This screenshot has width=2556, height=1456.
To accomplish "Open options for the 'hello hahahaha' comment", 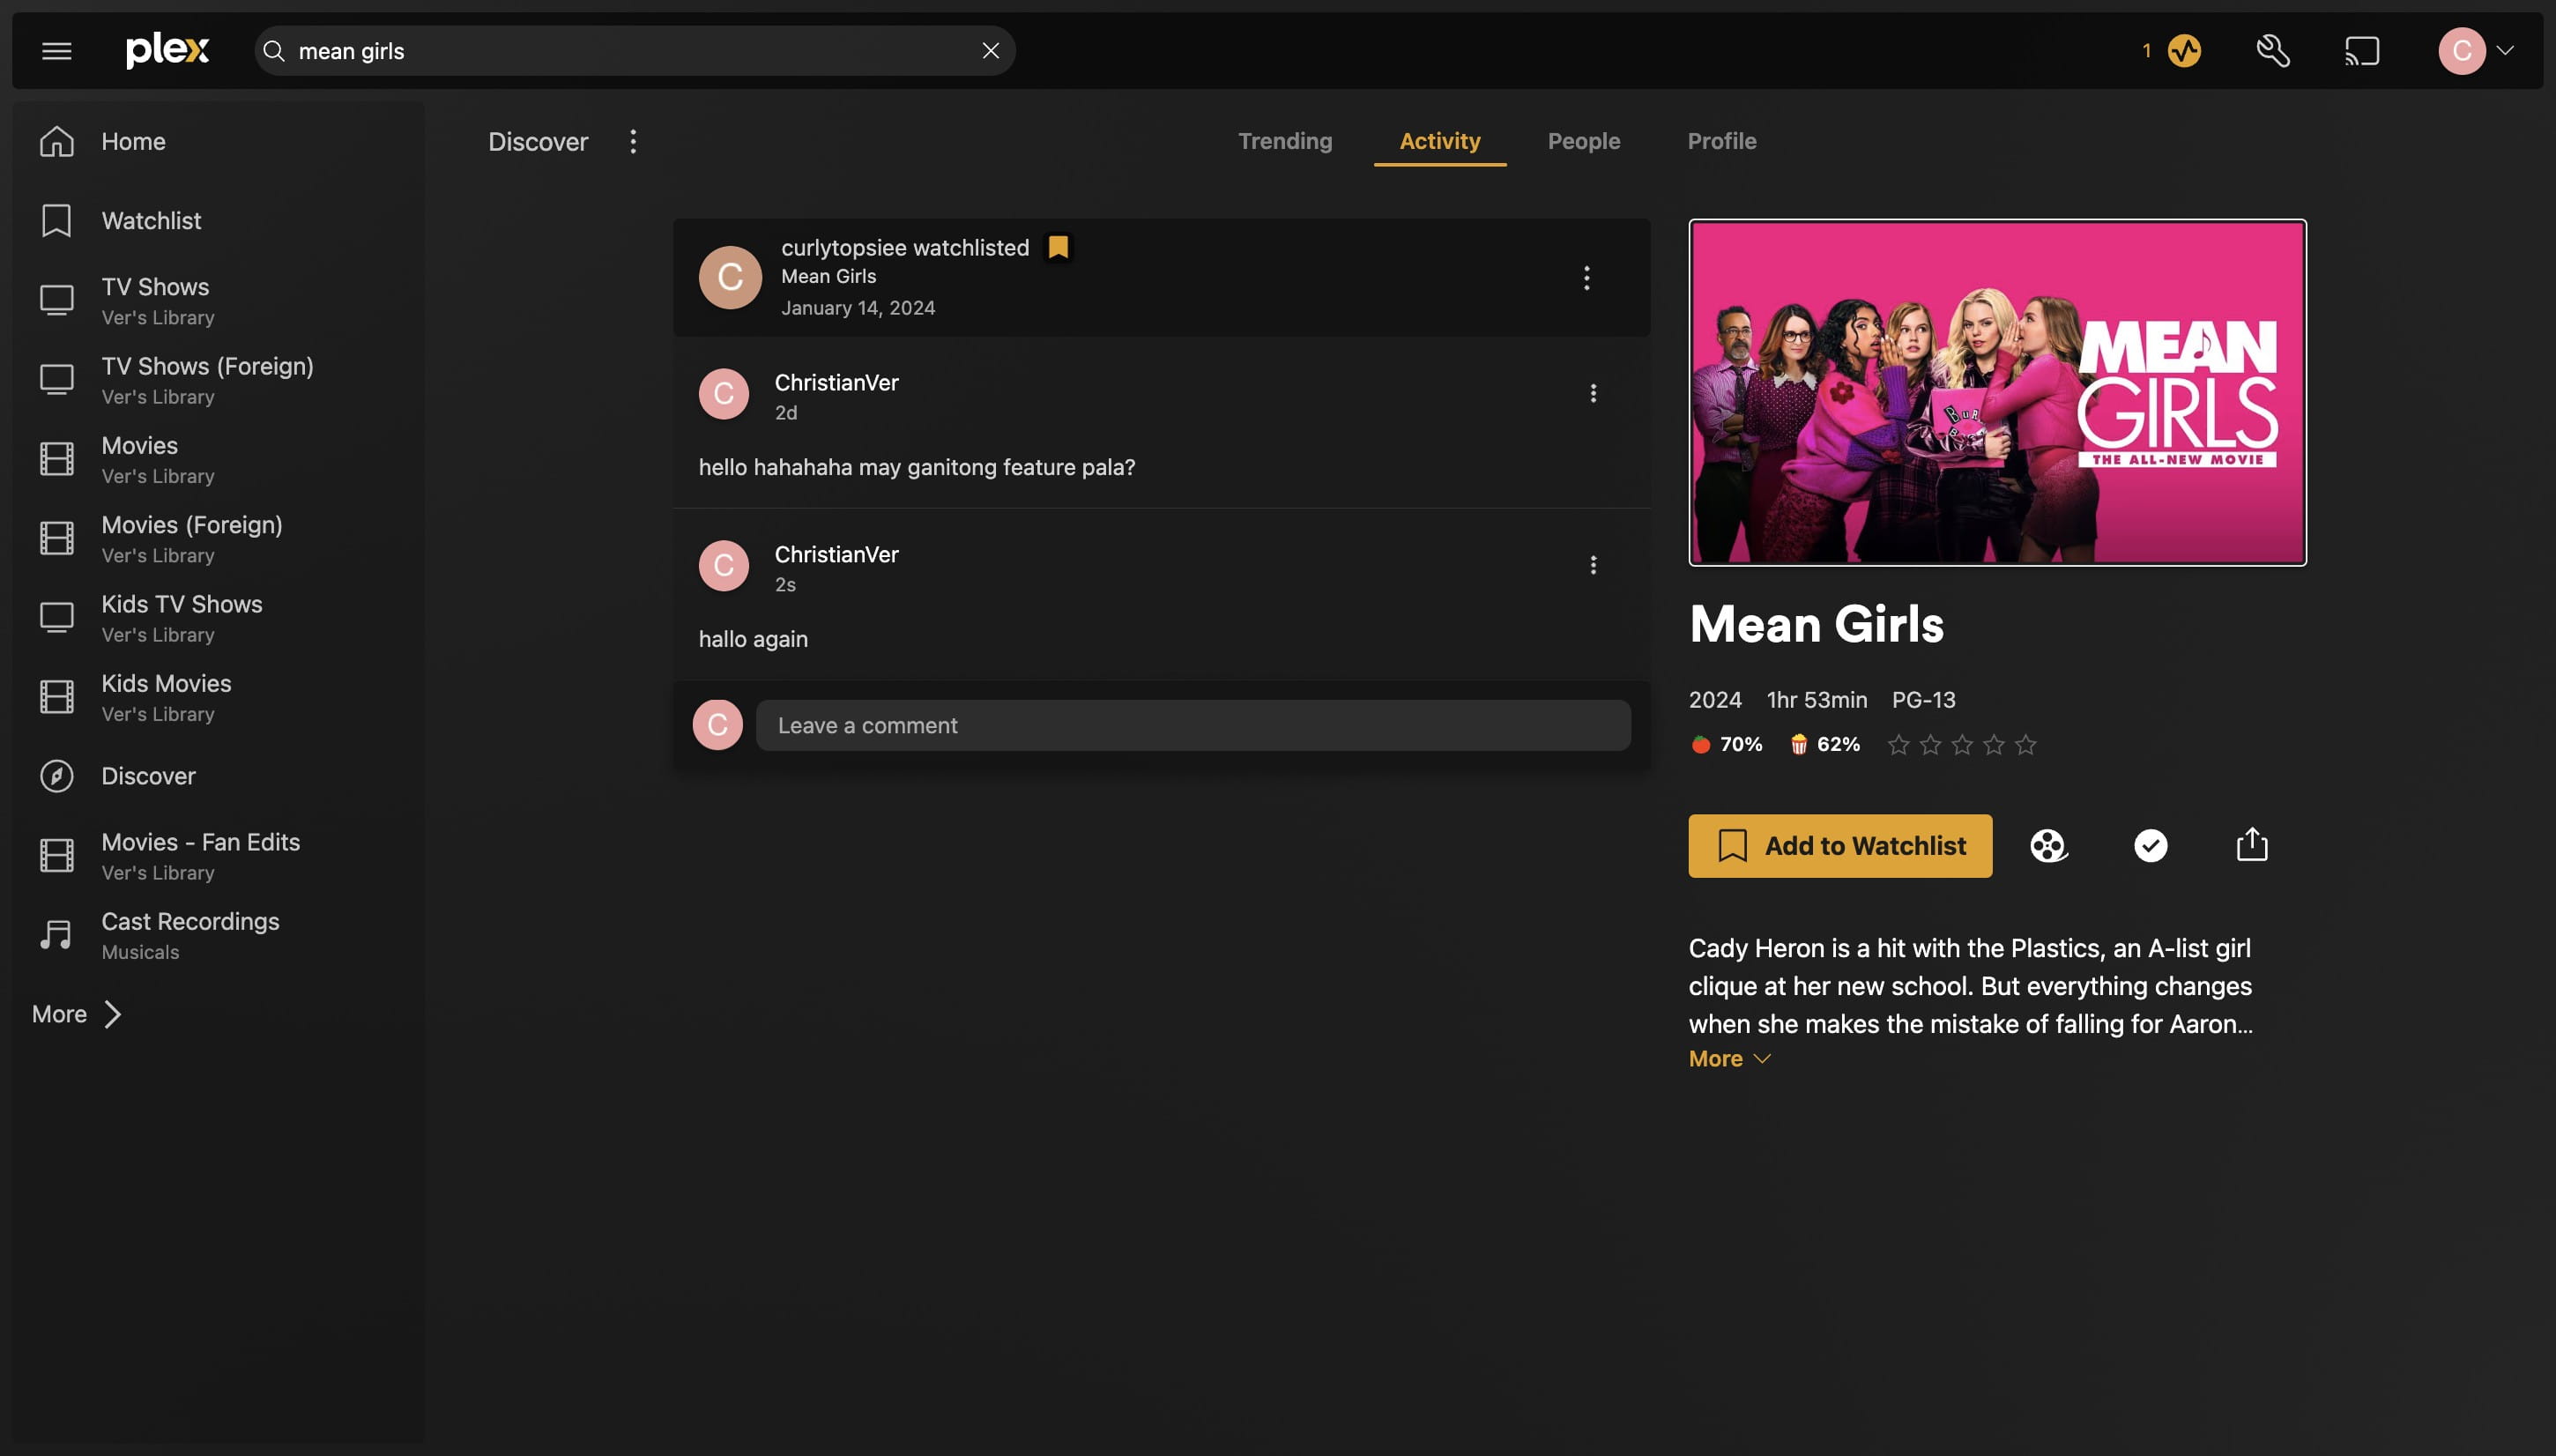I will point(1593,394).
